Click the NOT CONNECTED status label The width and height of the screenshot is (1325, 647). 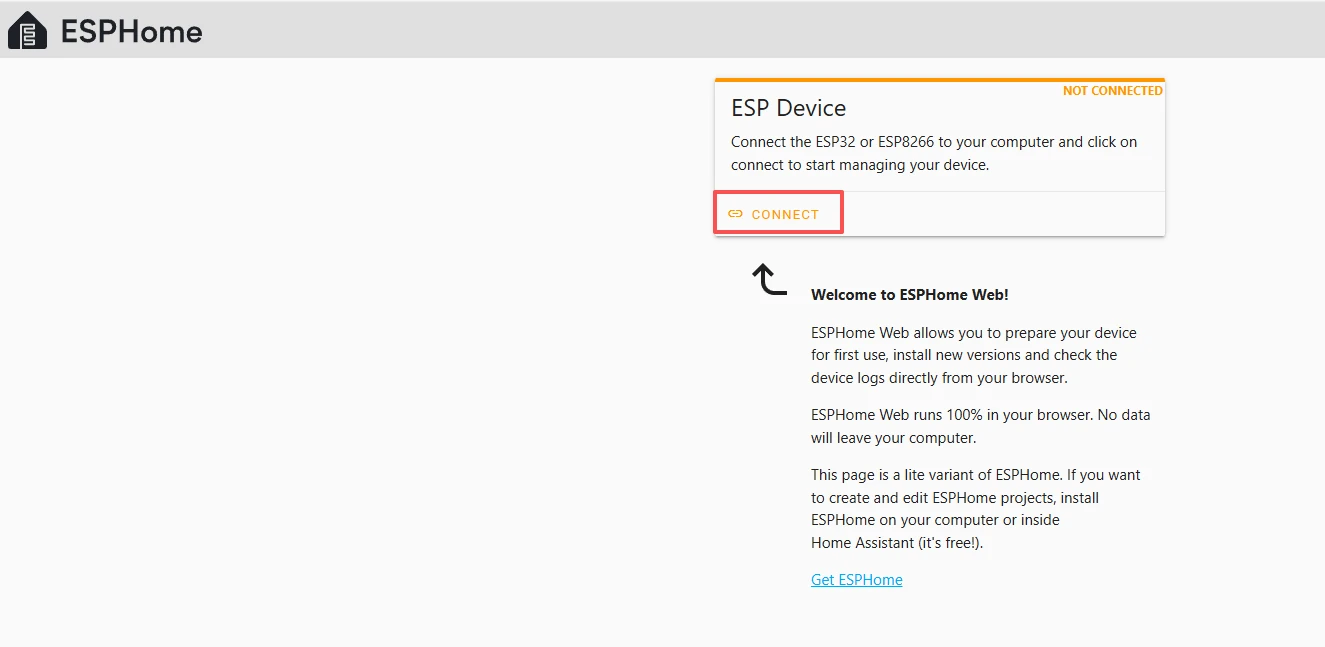[1112, 91]
